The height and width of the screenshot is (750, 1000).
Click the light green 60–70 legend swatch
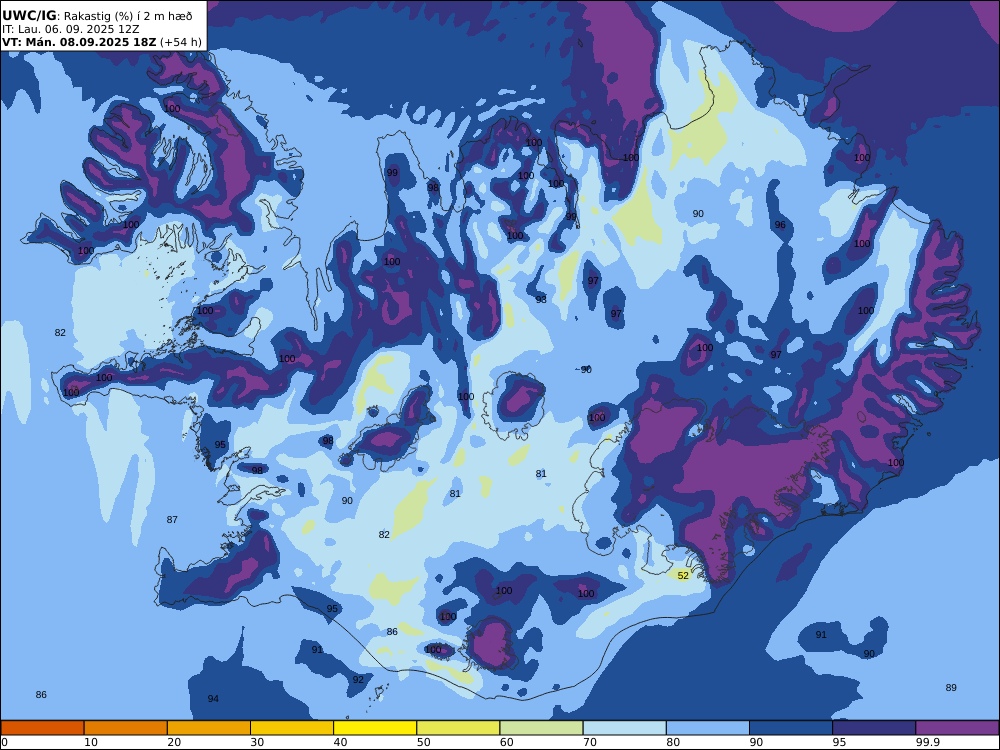(x=541, y=728)
